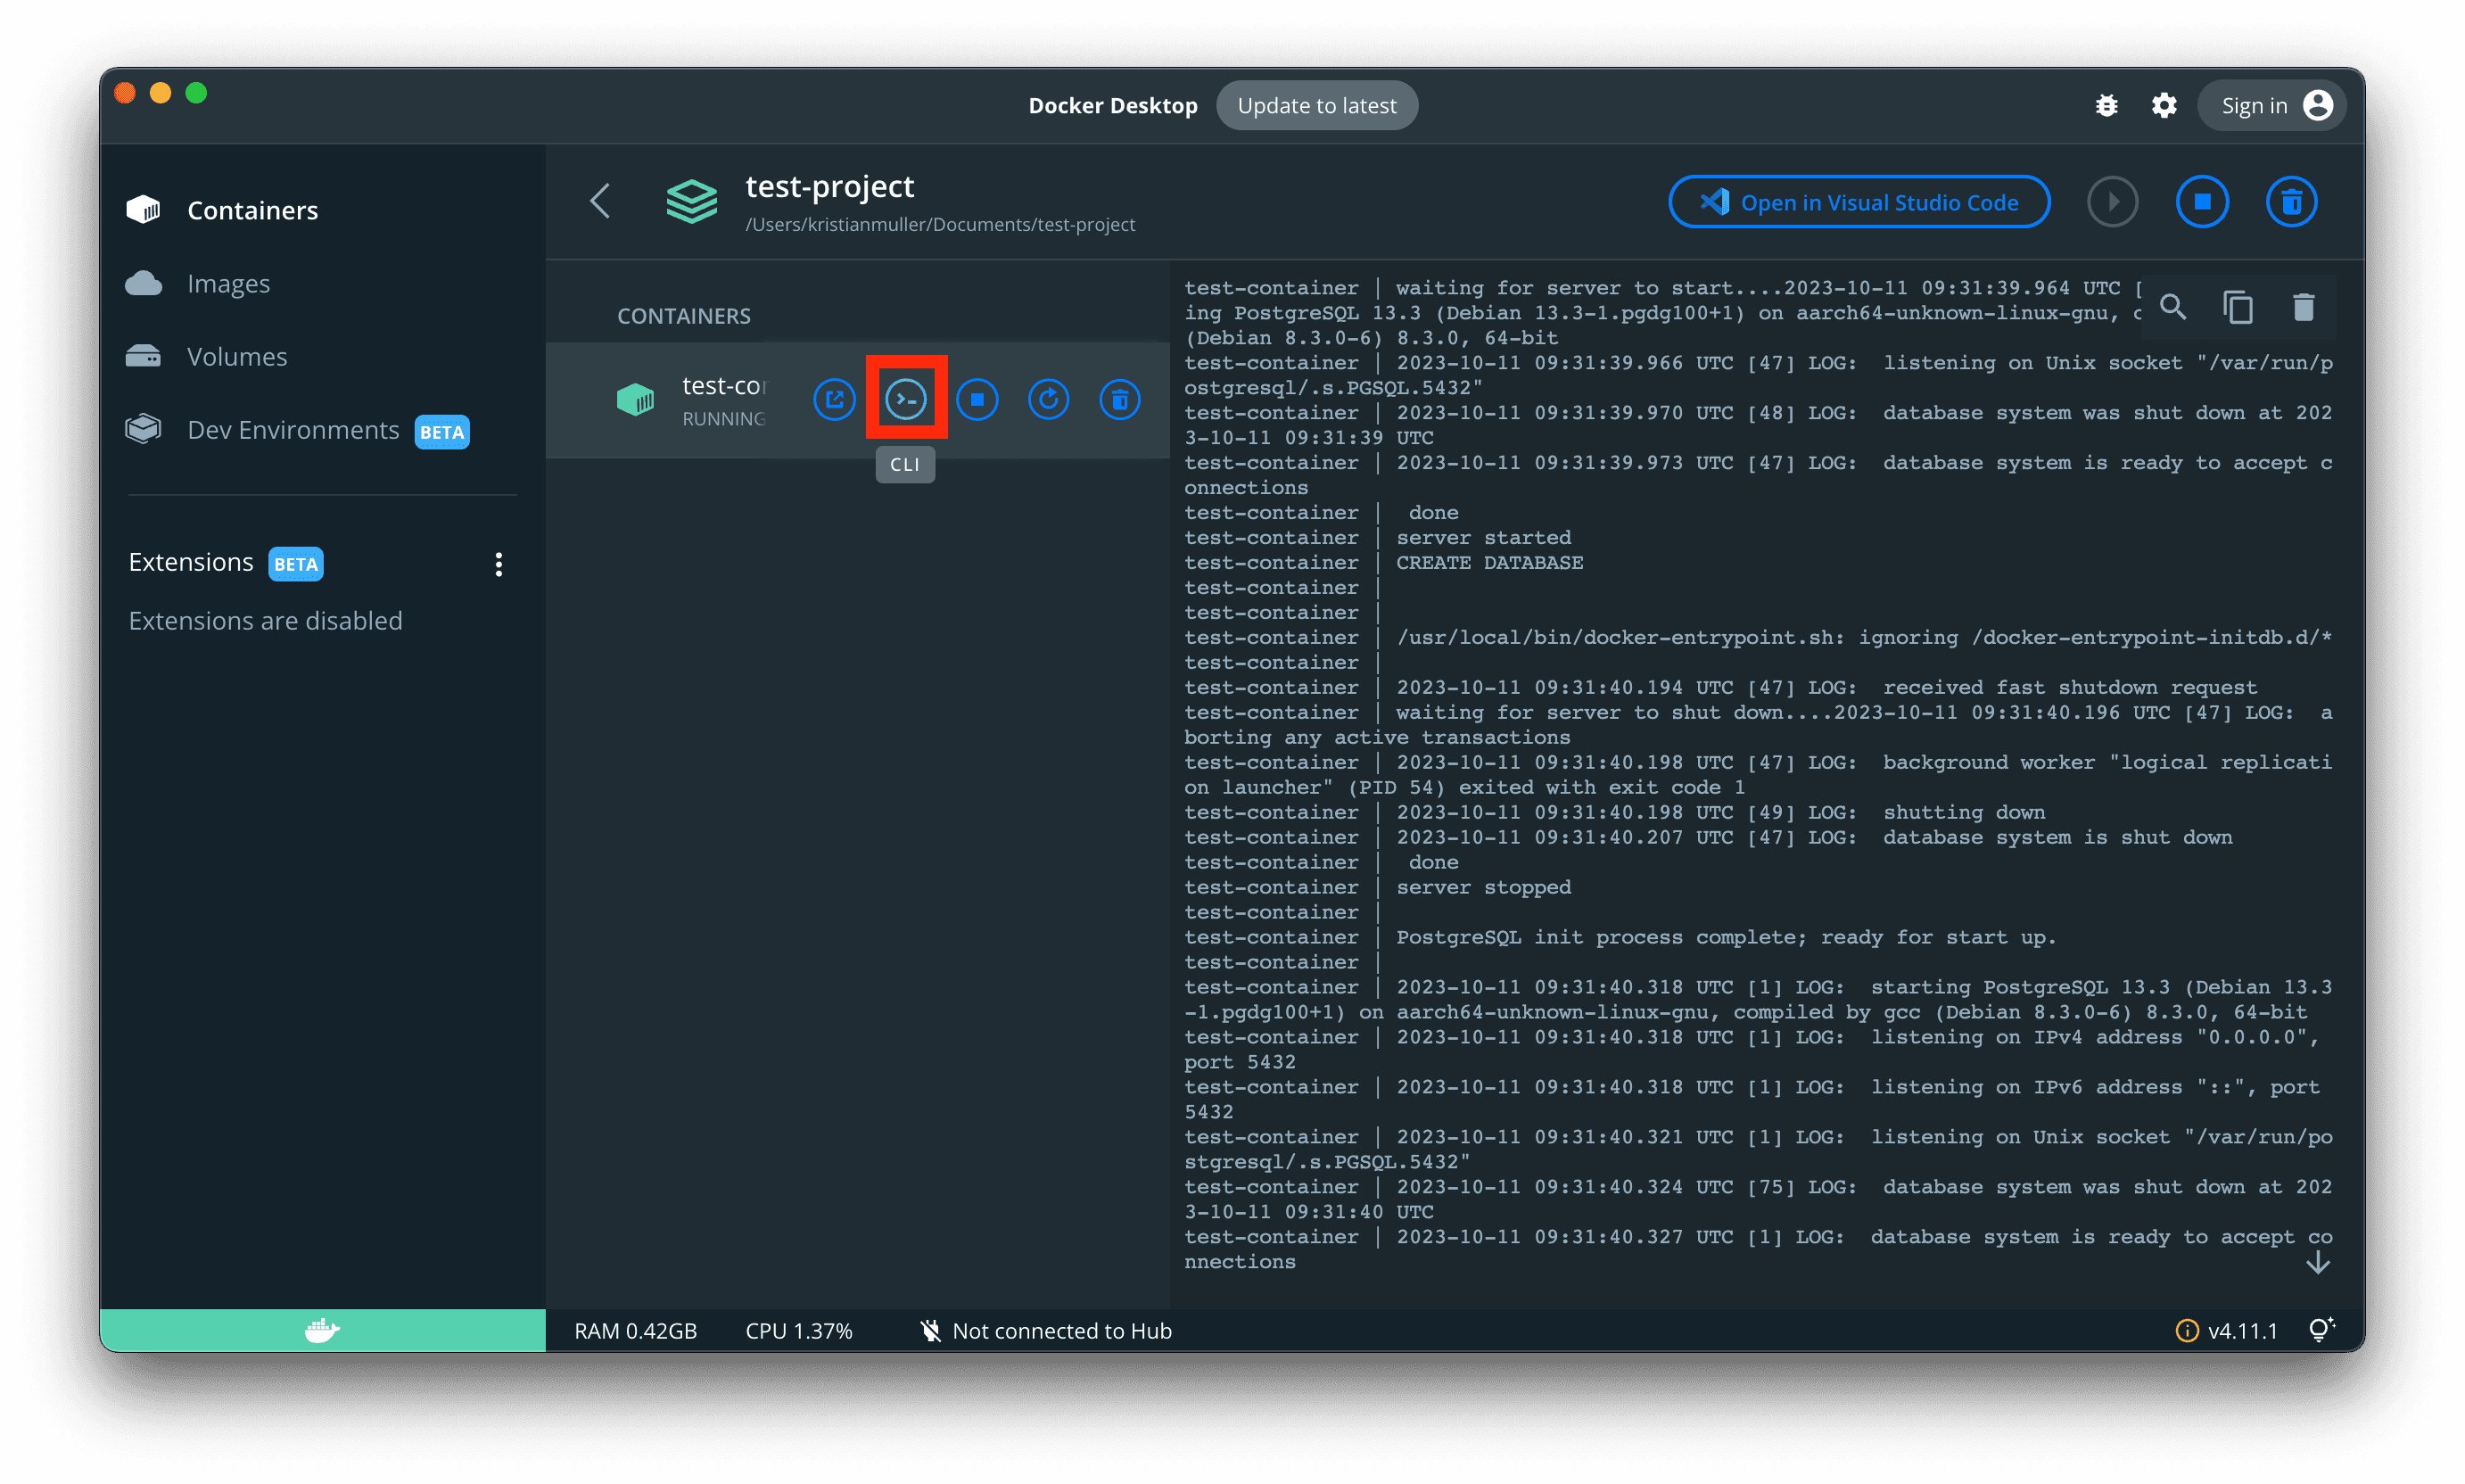Select the test-container row name
The height and width of the screenshot is (1484, 2465).
tap(723, 386)
